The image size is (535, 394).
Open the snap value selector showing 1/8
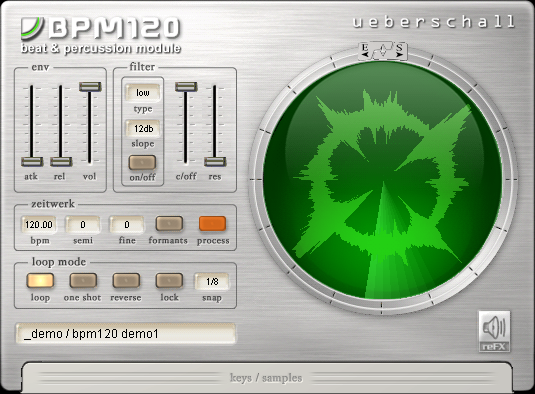[212, 281]
